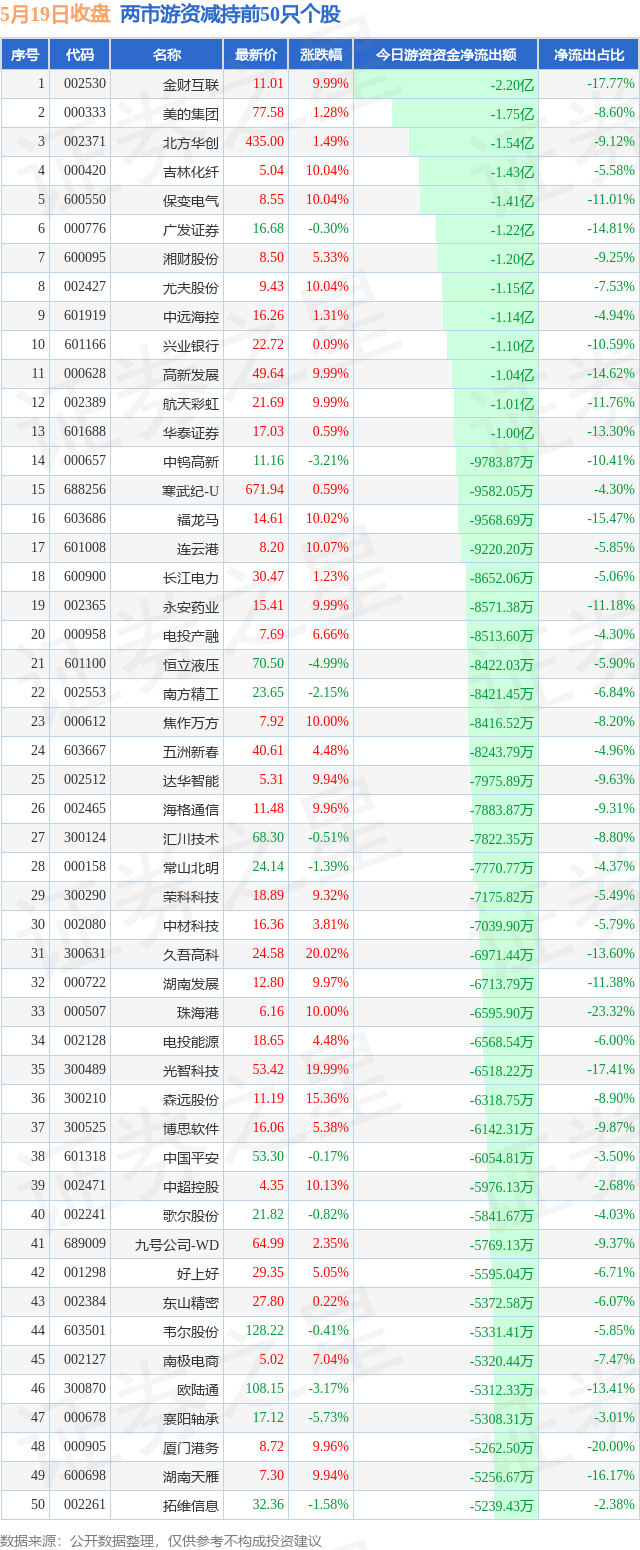640x1550 pixels.
Task: Click outflow value -8421.45万
Action: [x=502, y=694]
